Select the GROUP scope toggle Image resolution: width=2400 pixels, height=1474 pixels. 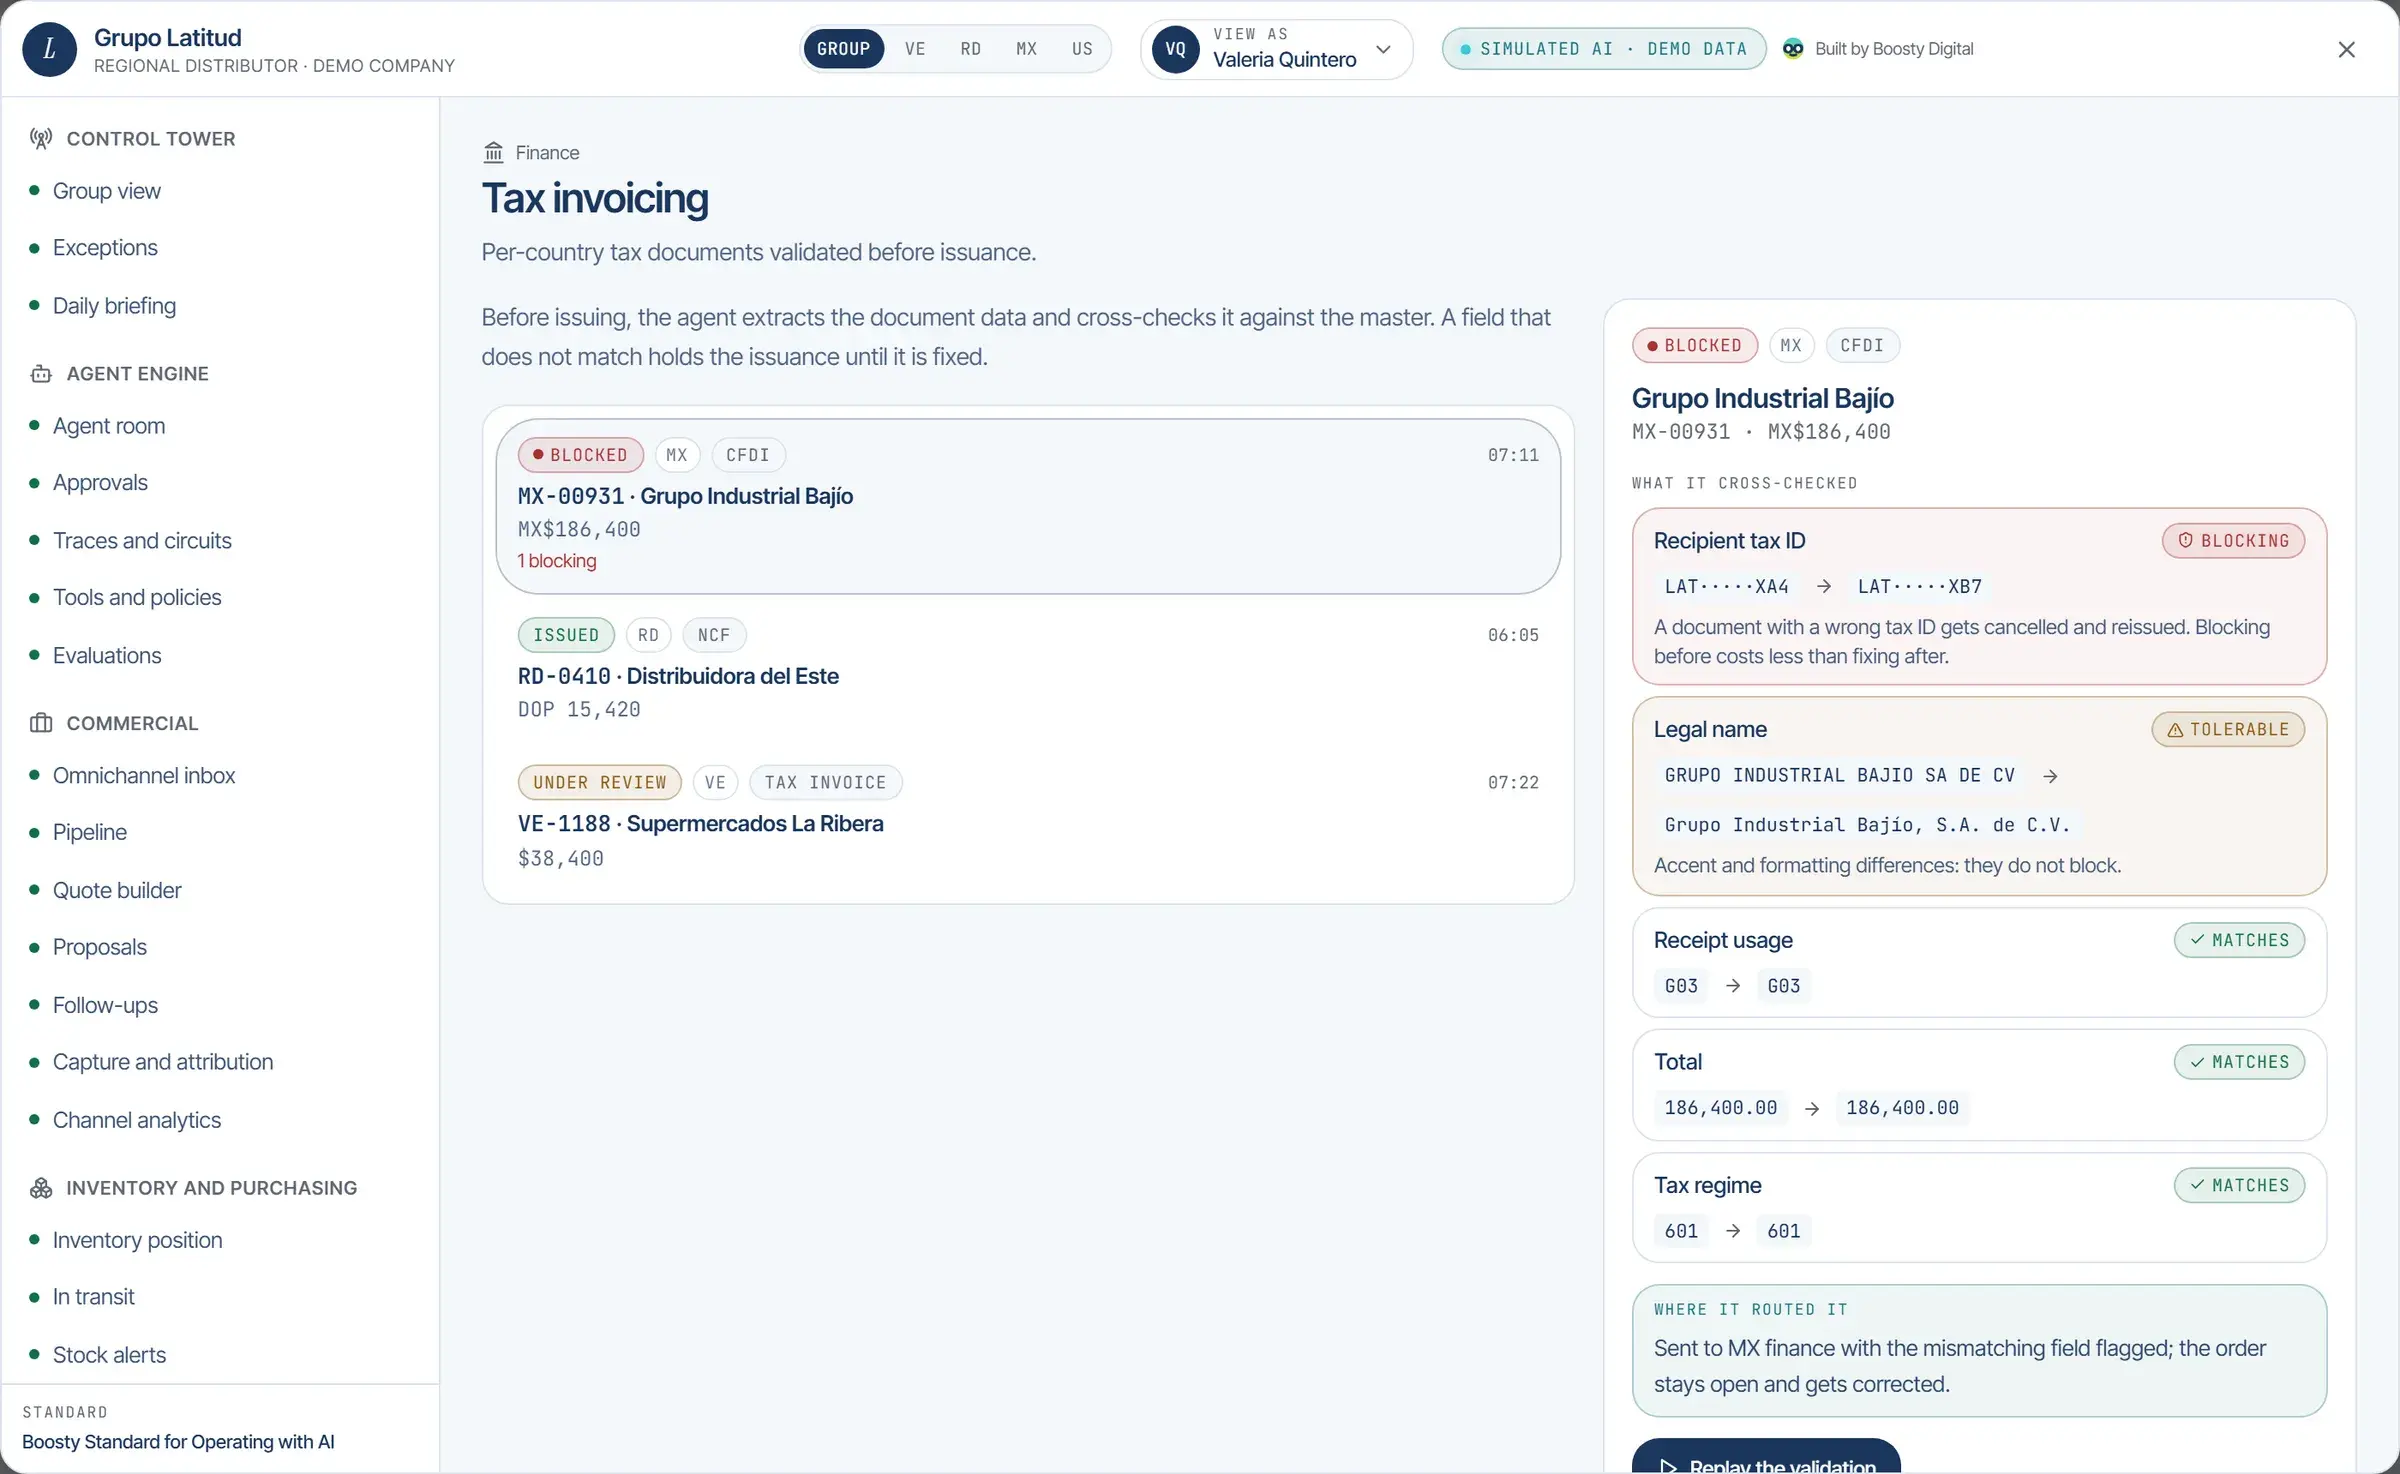tap(844, 49)
